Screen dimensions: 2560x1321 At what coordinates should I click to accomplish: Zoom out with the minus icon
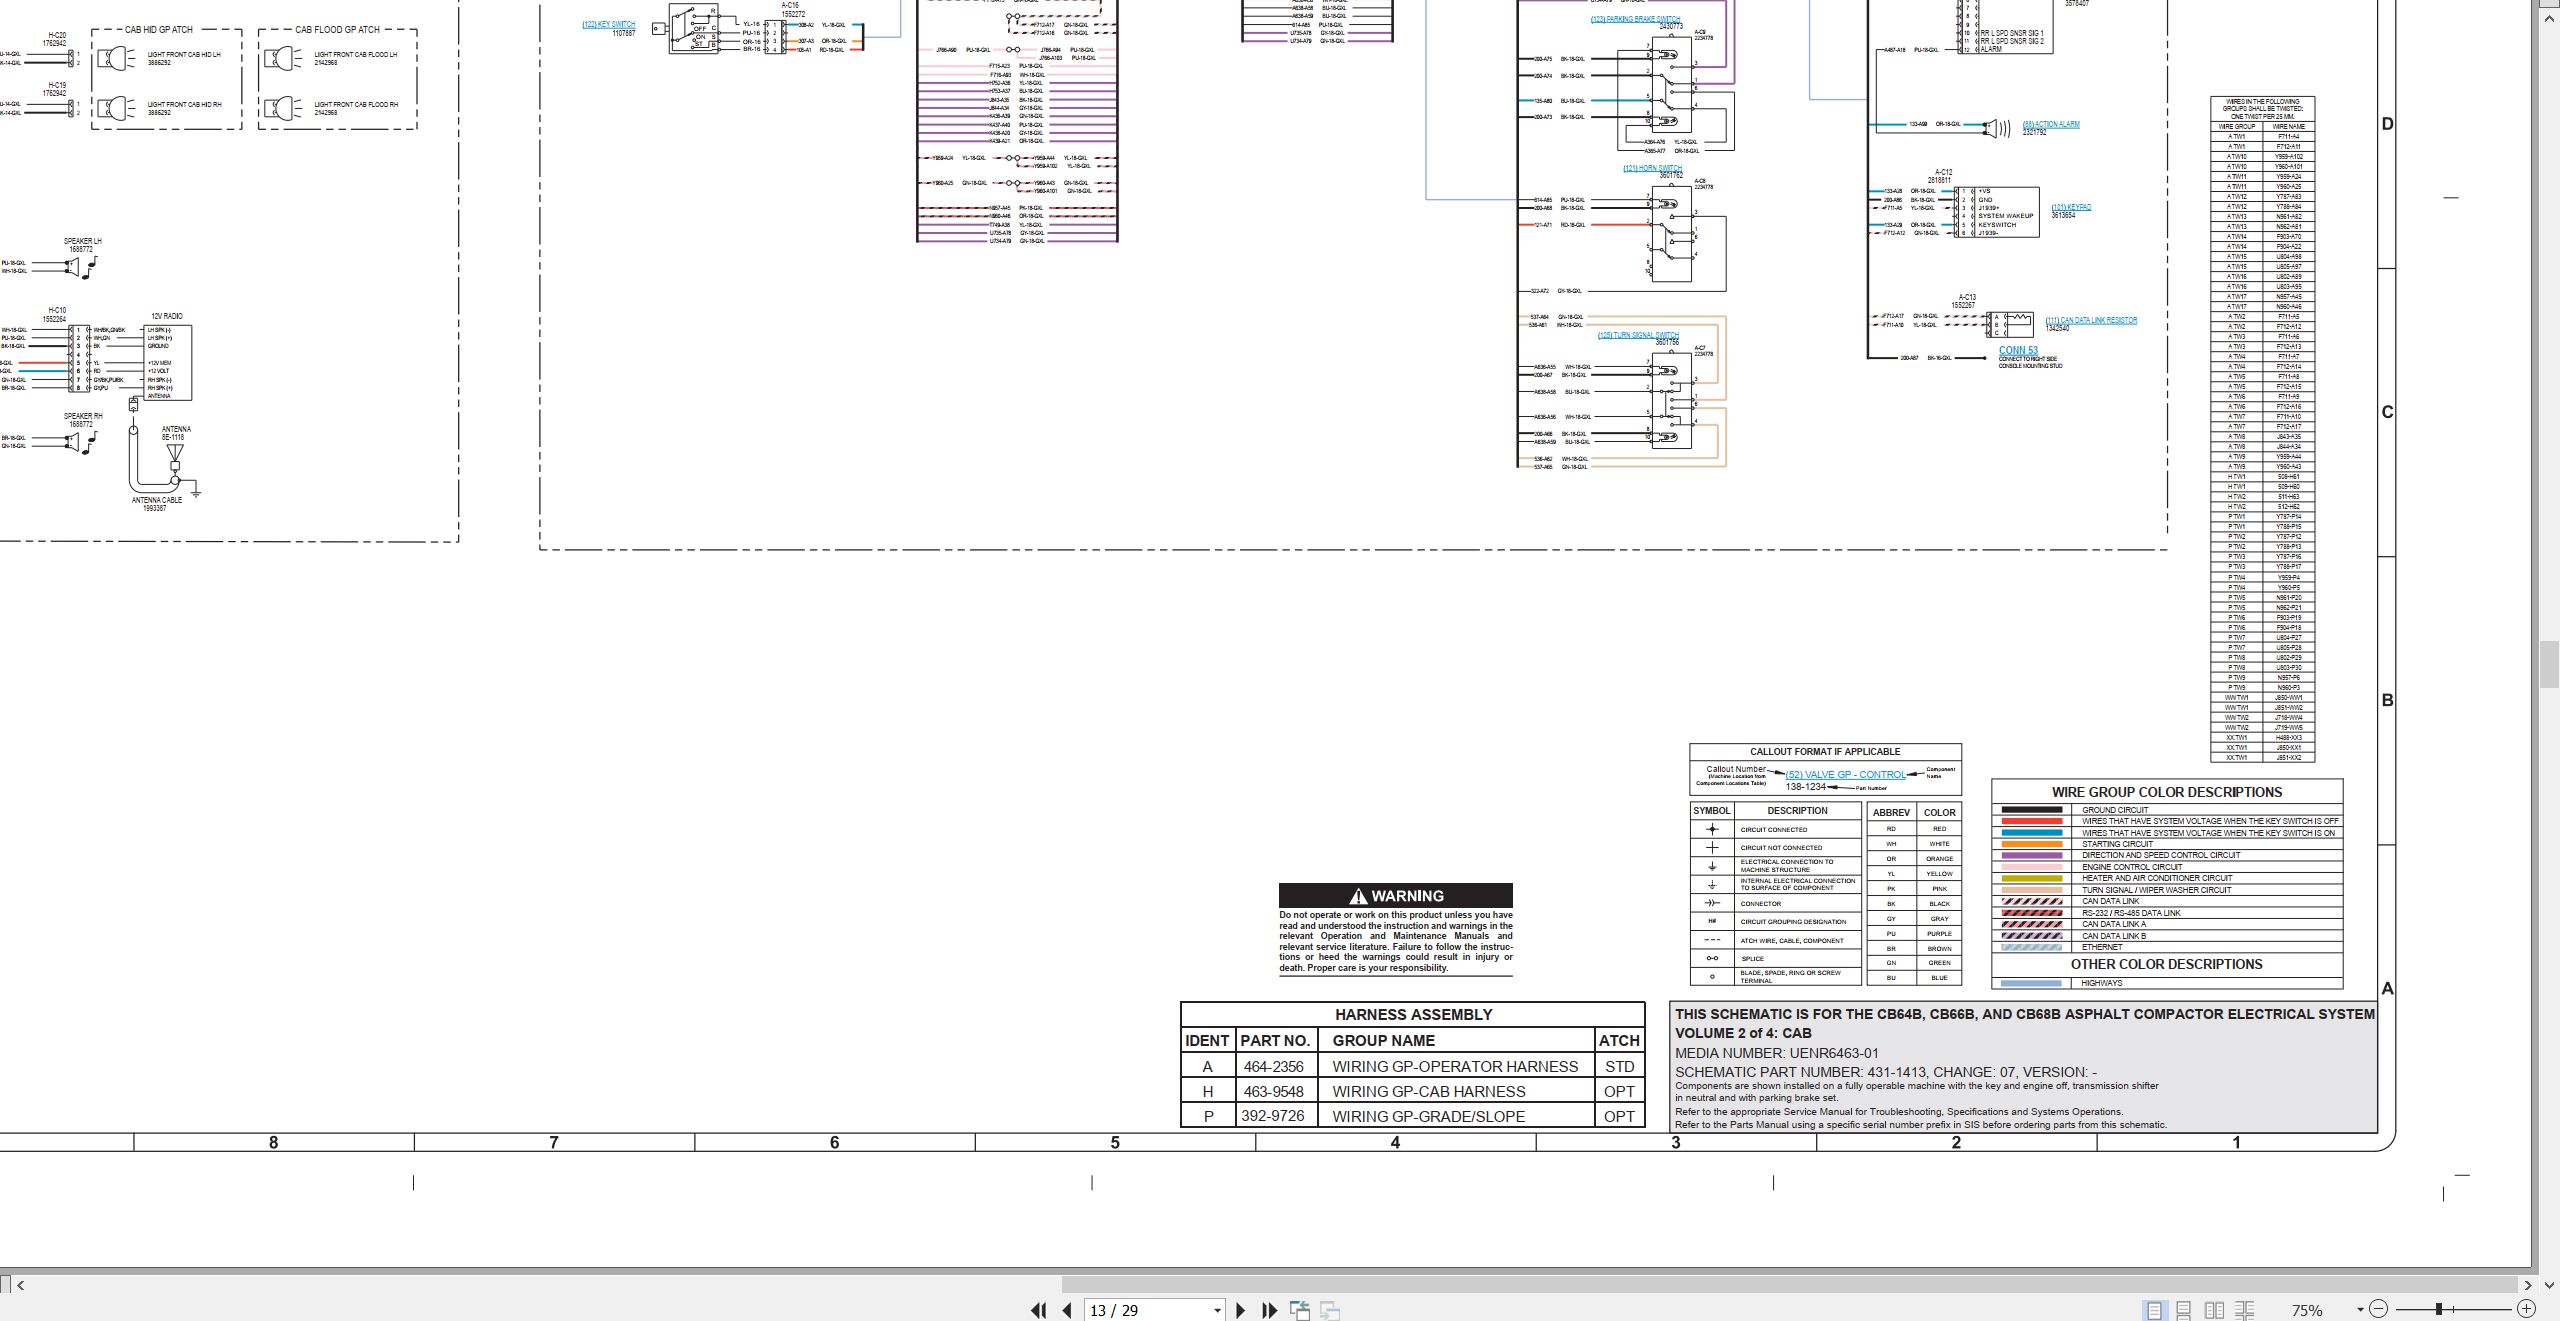pyautogui.click(x=2379, y=1309)
